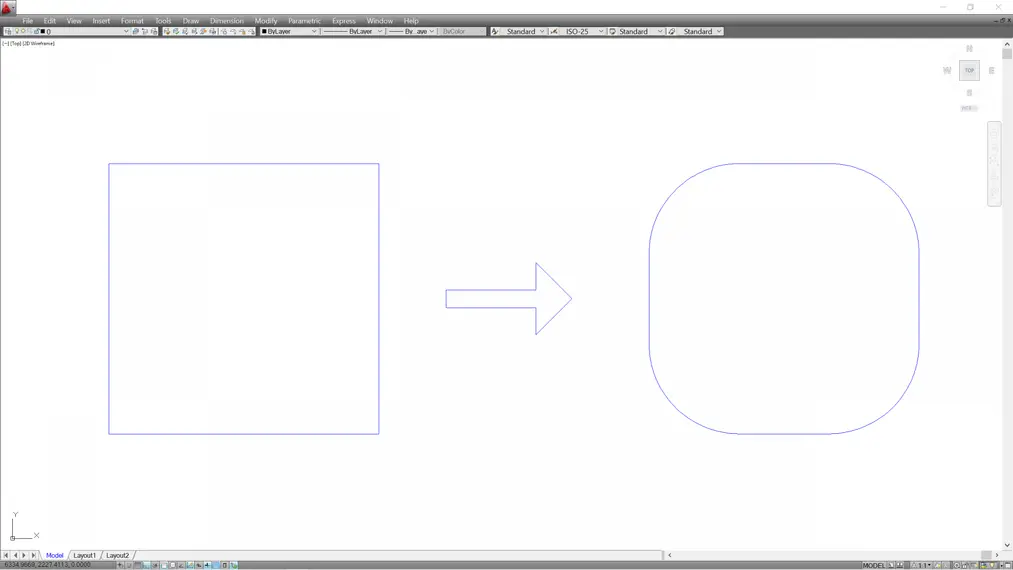Click the Text Style icon

pos(495,31)
